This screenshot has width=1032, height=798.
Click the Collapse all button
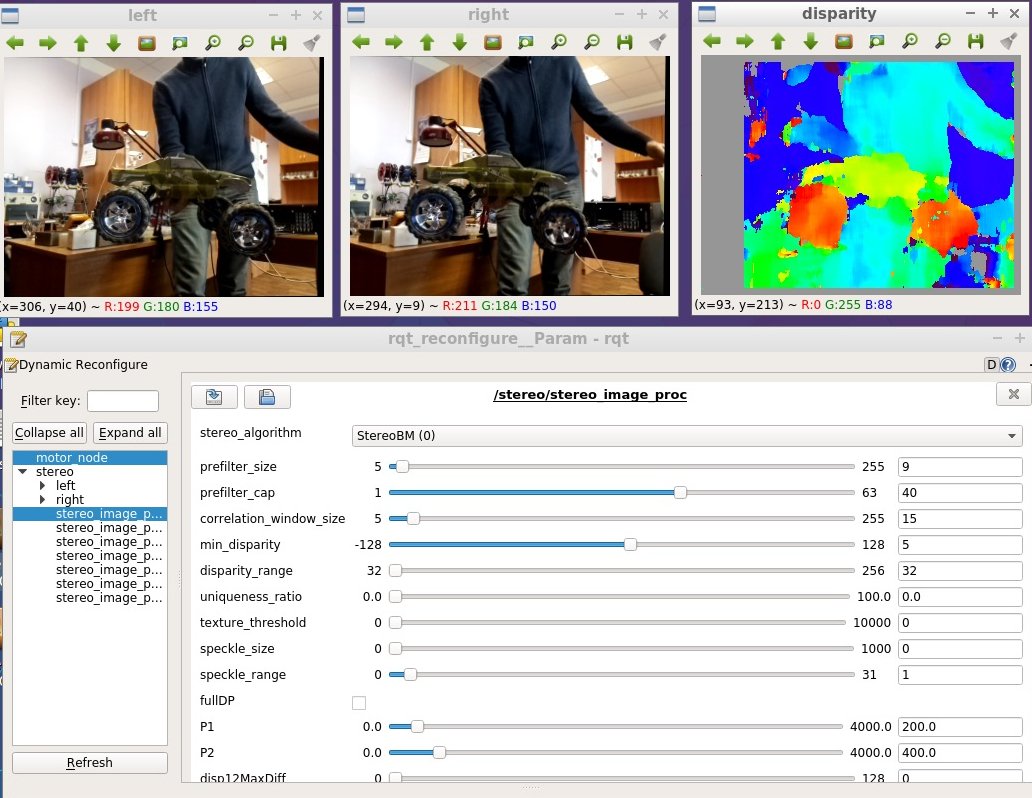[x=49, y=433]
